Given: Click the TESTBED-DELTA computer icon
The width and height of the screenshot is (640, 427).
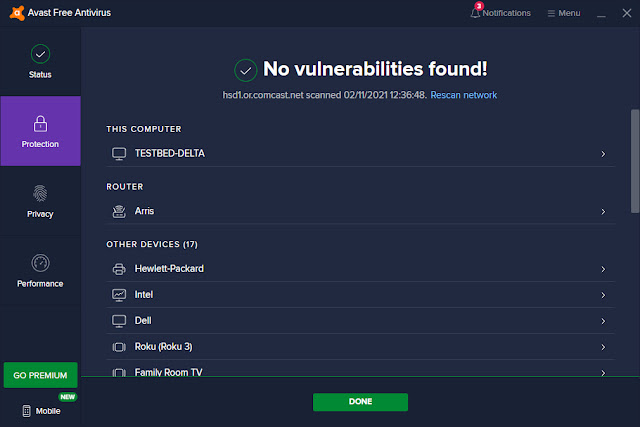Looking at the screenshot, I should 119,154.
